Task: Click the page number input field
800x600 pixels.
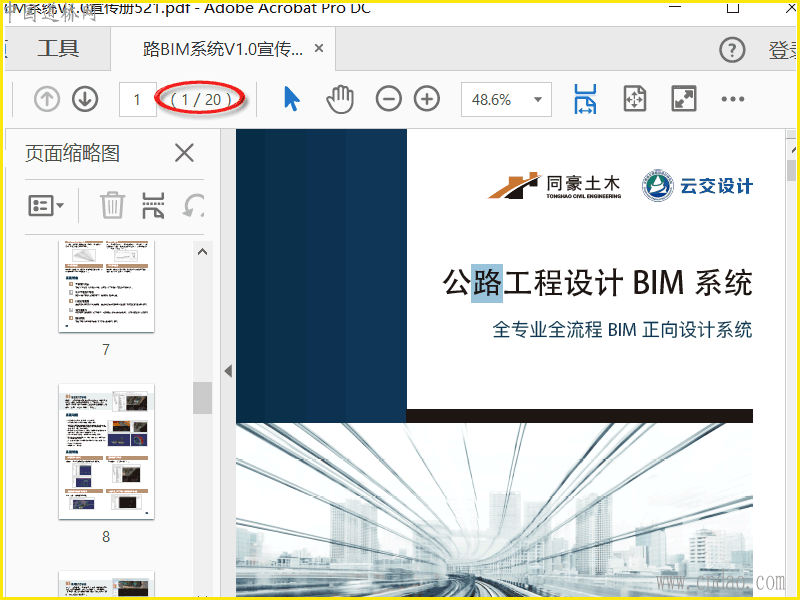Action: pos(137,99)
